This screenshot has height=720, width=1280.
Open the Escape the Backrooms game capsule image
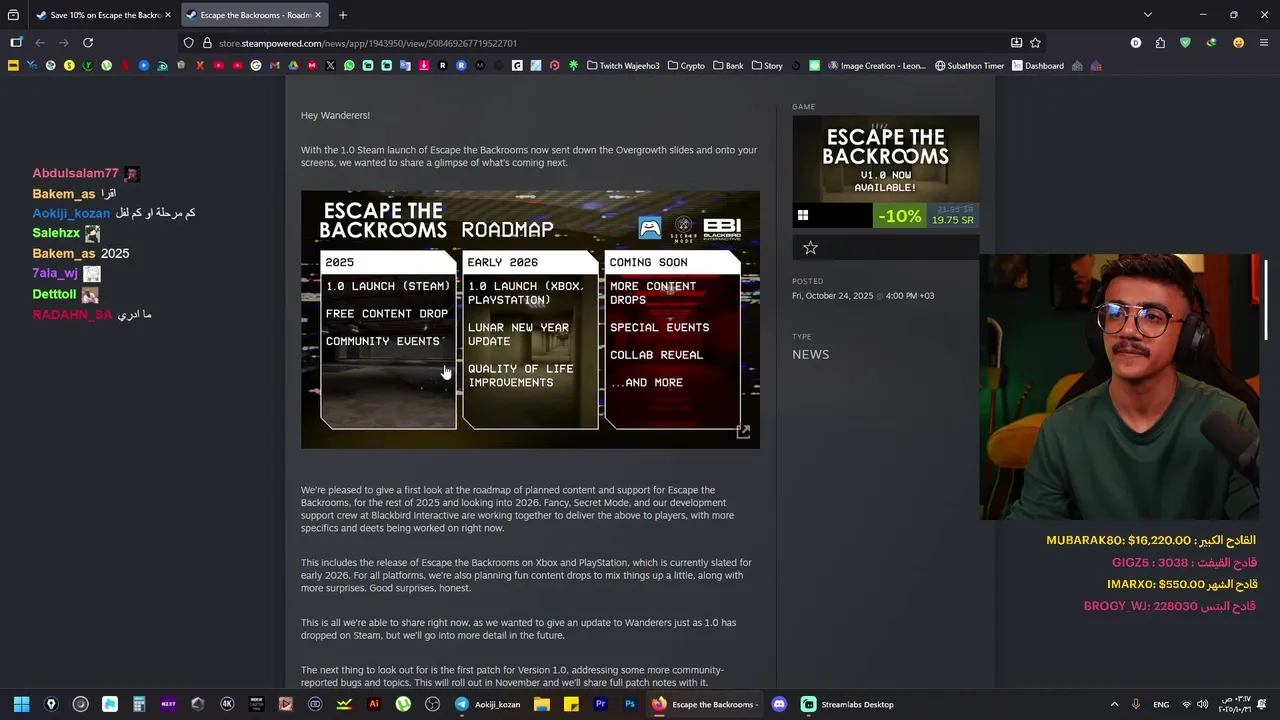pos(885,159)
